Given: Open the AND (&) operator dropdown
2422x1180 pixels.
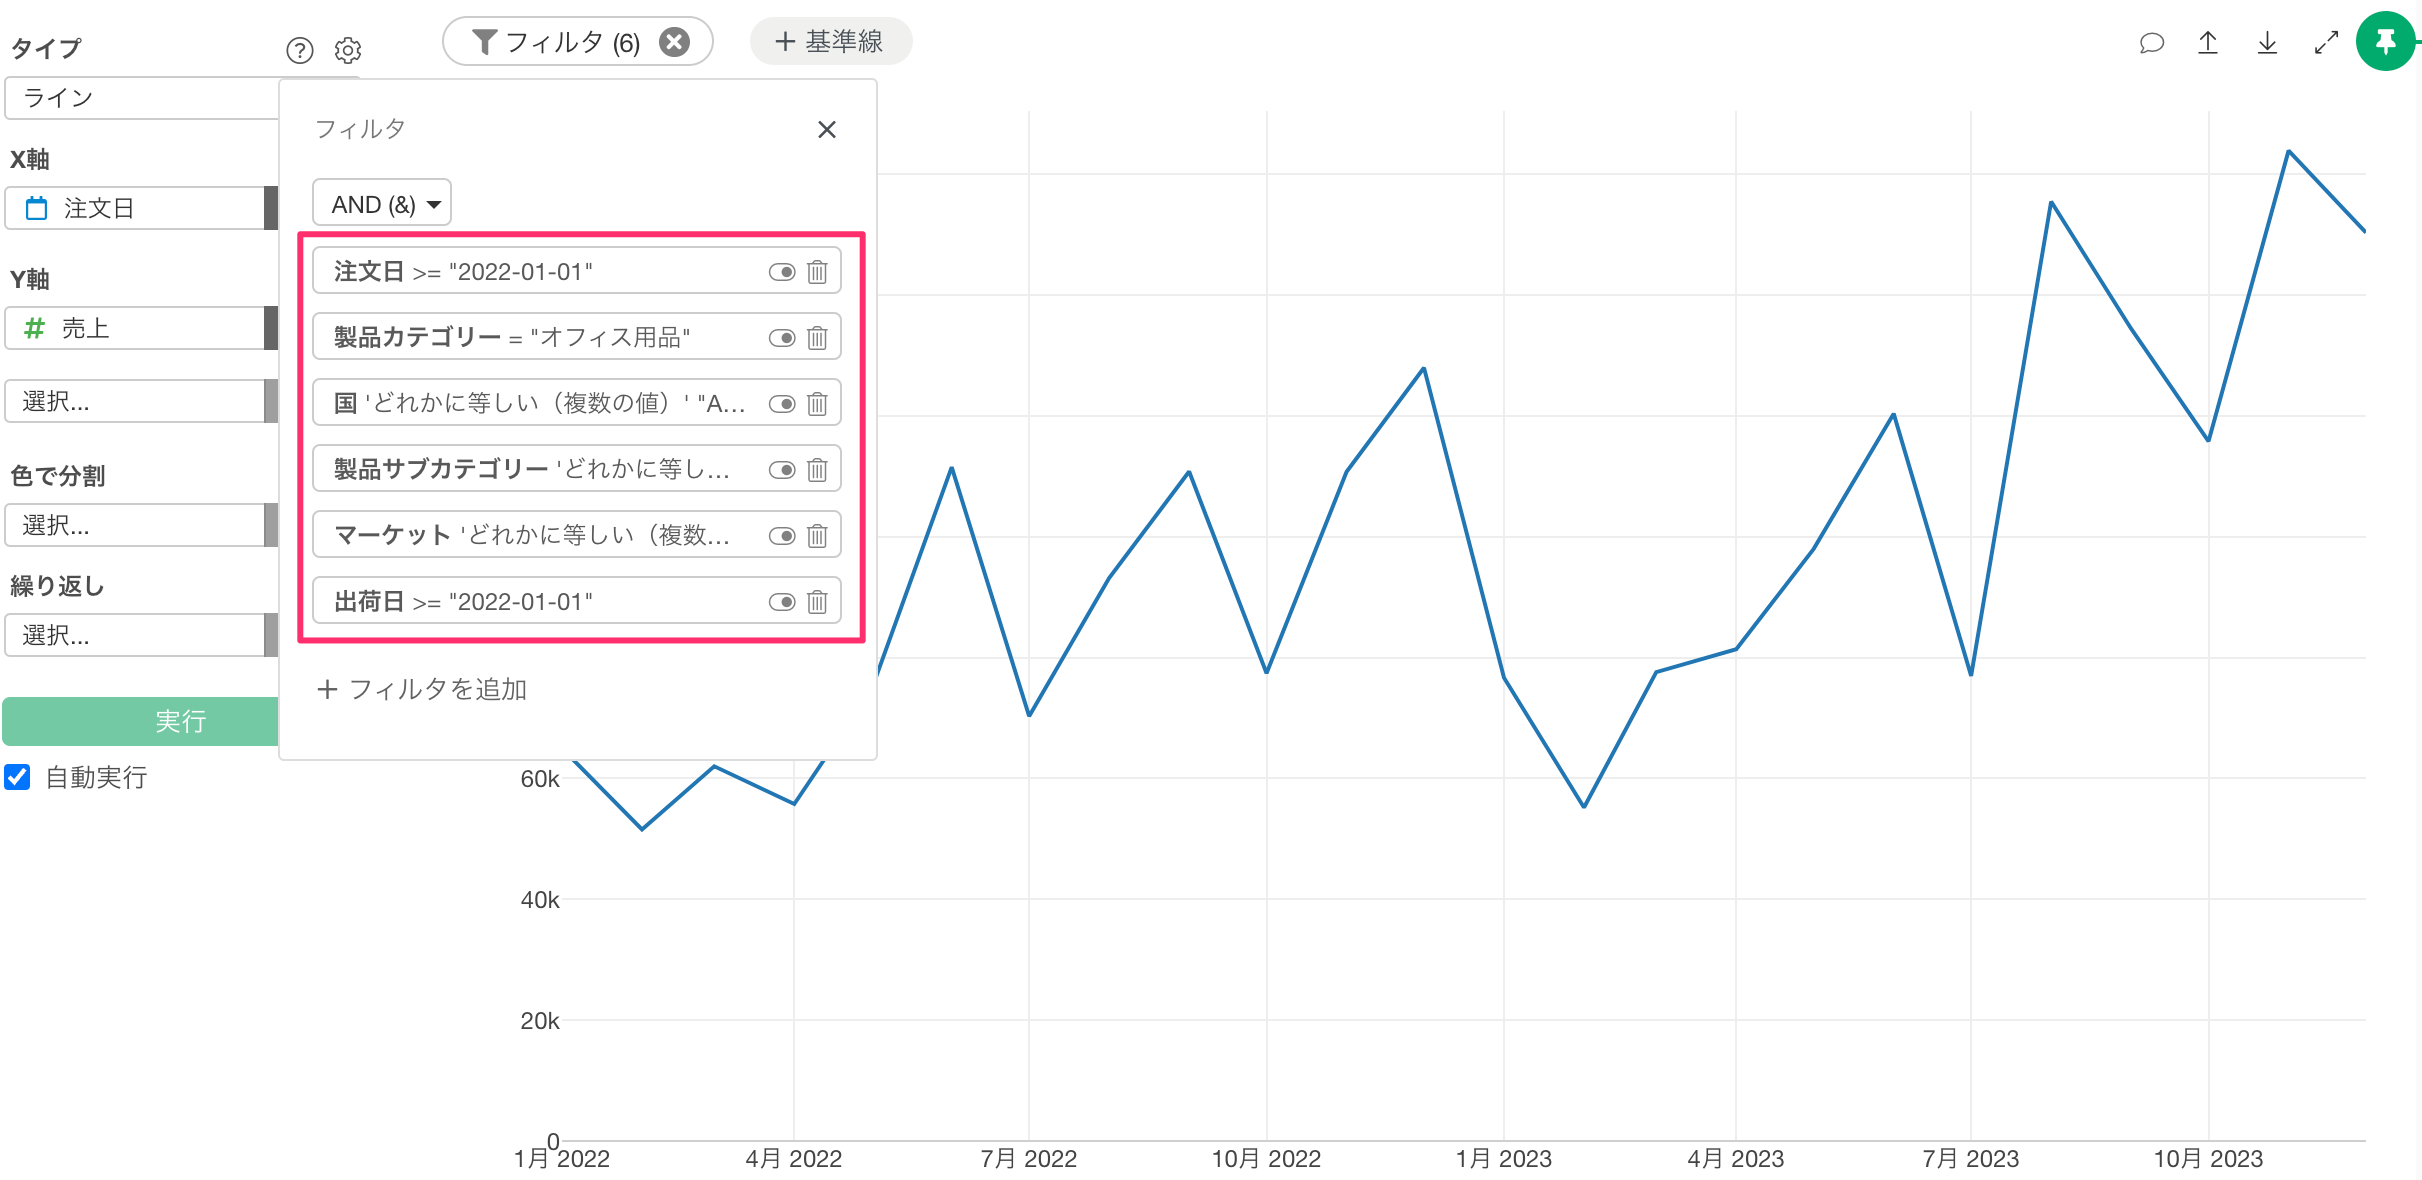Looking at the screenshot, I should 382,204.
